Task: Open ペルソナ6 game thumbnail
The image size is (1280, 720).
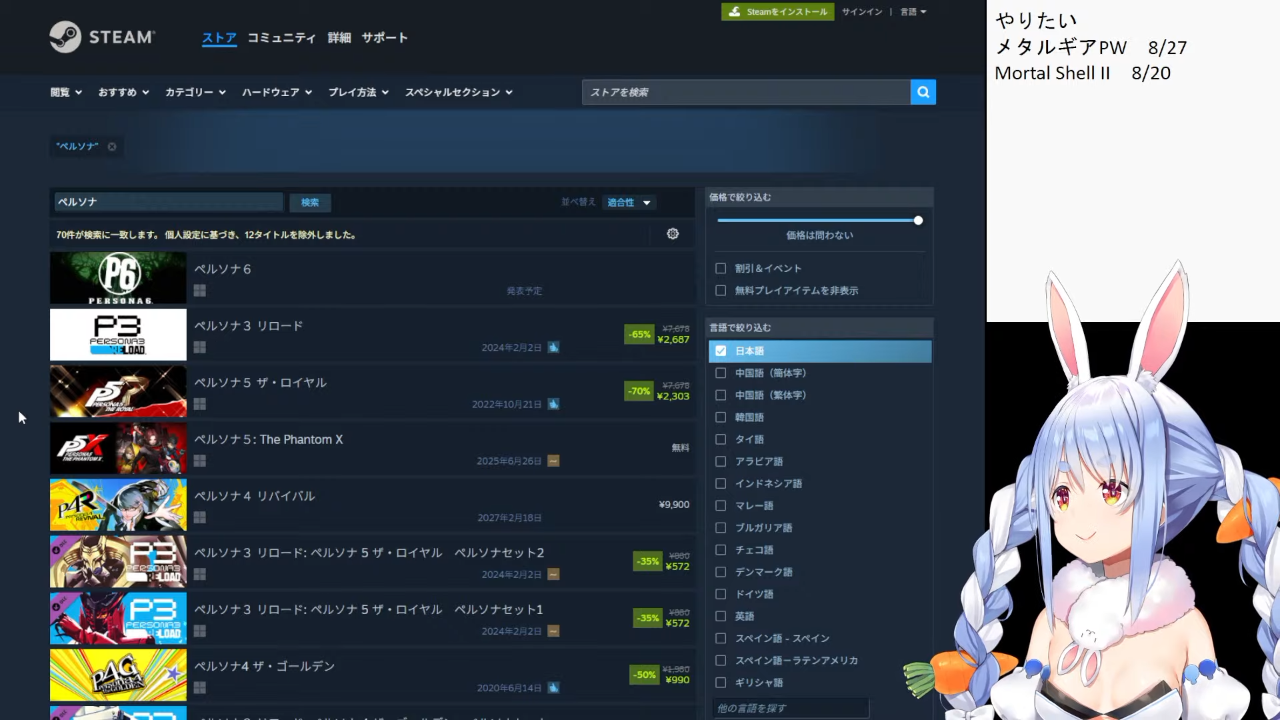Action: (118, 278)
